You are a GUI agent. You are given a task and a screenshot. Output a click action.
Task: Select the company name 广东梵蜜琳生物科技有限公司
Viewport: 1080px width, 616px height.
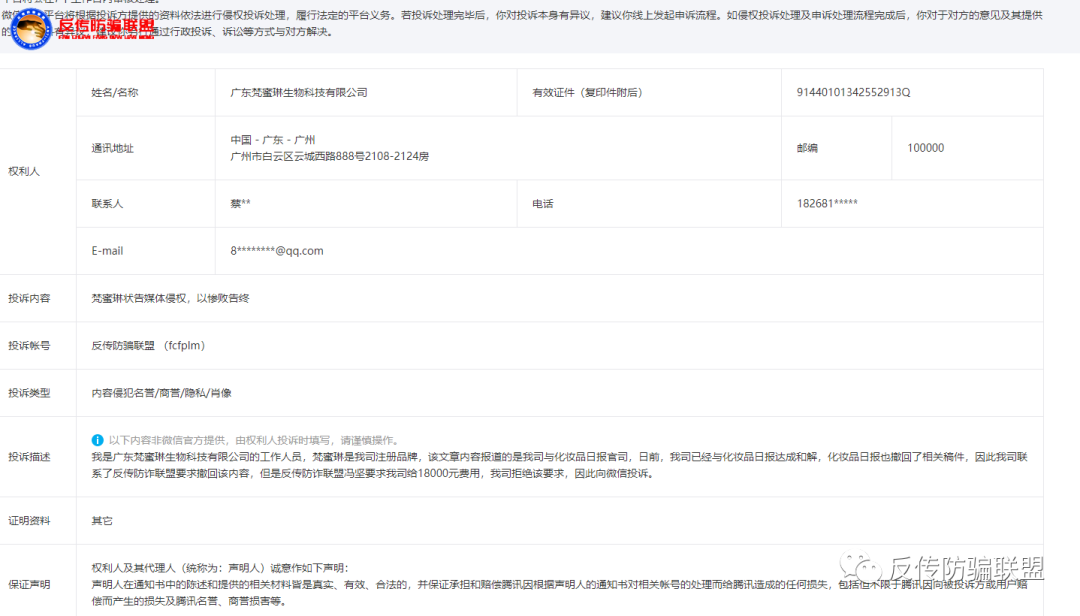click(300, 92)
